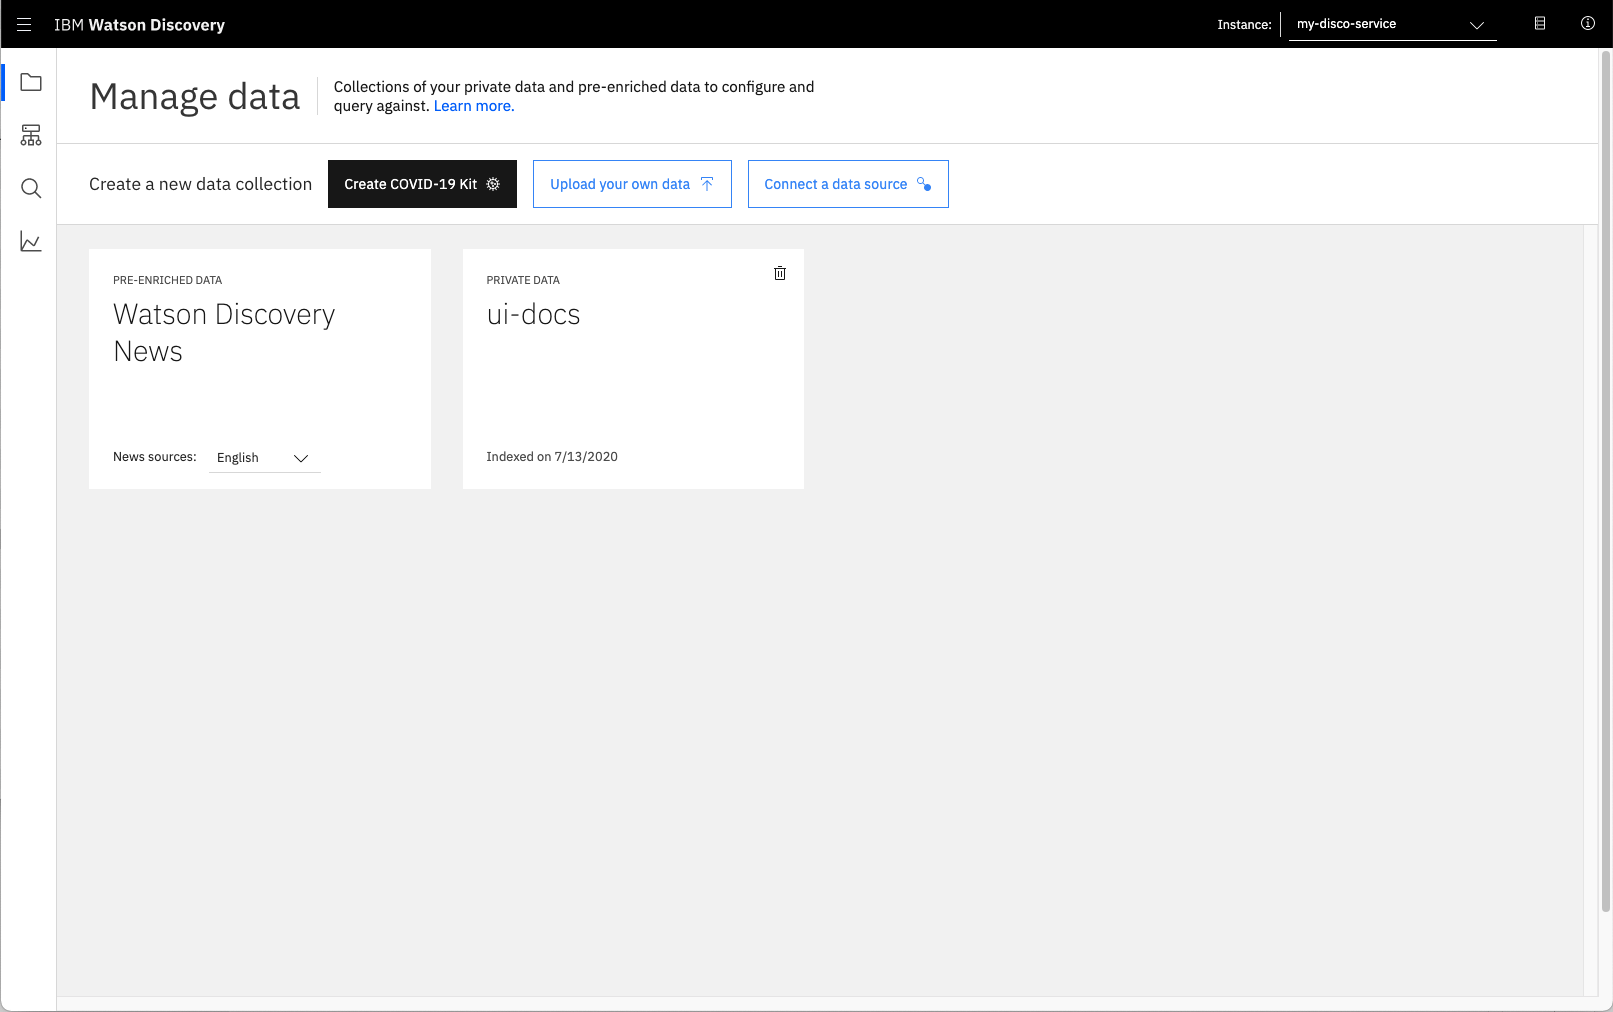Open the ui-docs private collection
Viewport: 1613px width, 1012px height.
click(x=633, y=369)
